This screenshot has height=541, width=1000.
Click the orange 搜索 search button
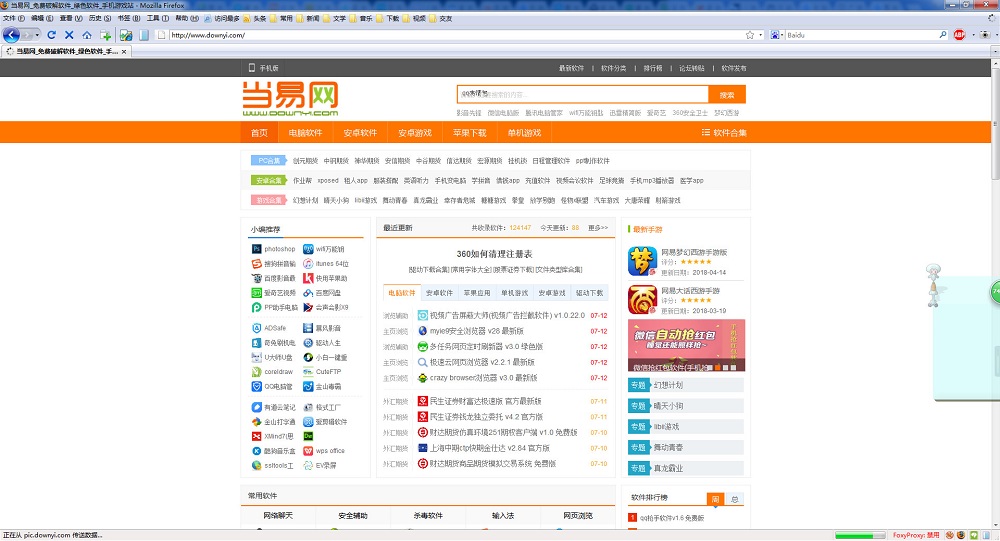pos(726,95)
